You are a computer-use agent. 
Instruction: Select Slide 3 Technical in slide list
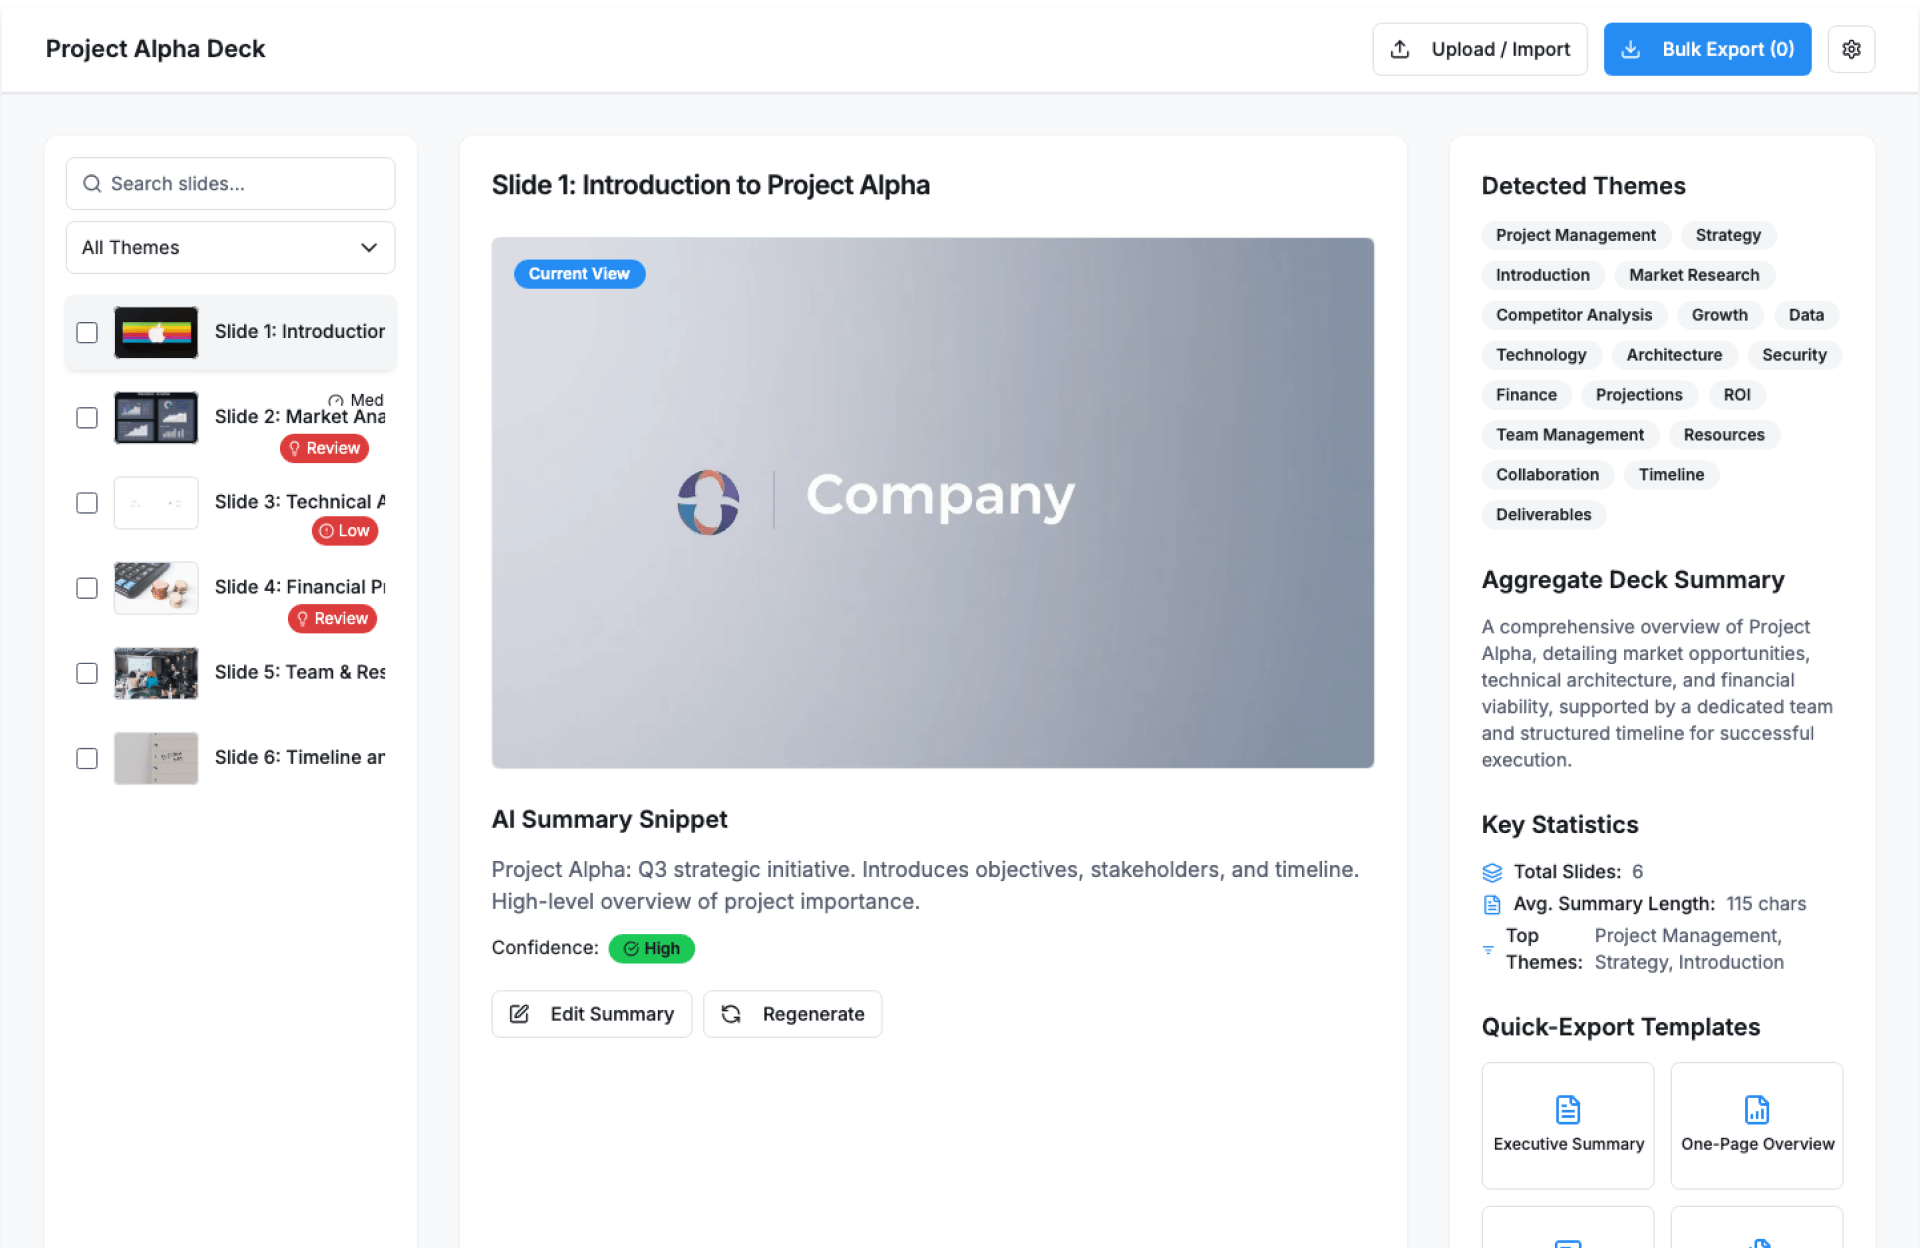coord(299,502)
